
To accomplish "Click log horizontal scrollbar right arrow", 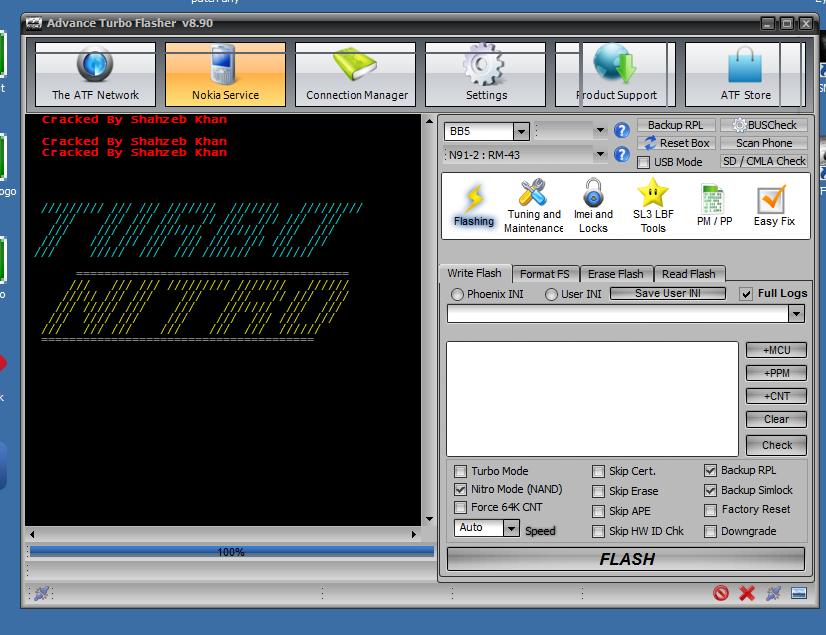I will [x=414, y=534].
